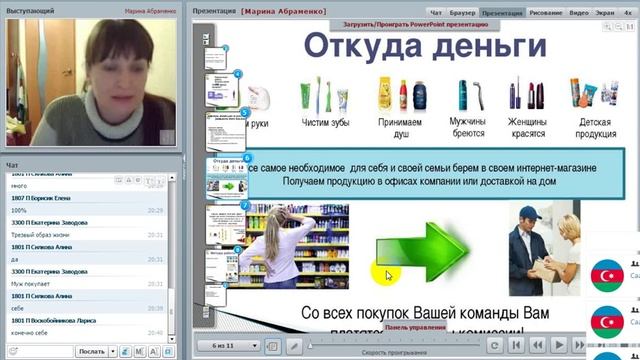640x360 pixels.
Task: Click the 'Детская продукция' slide label
Action: click(x=596, y=128)
